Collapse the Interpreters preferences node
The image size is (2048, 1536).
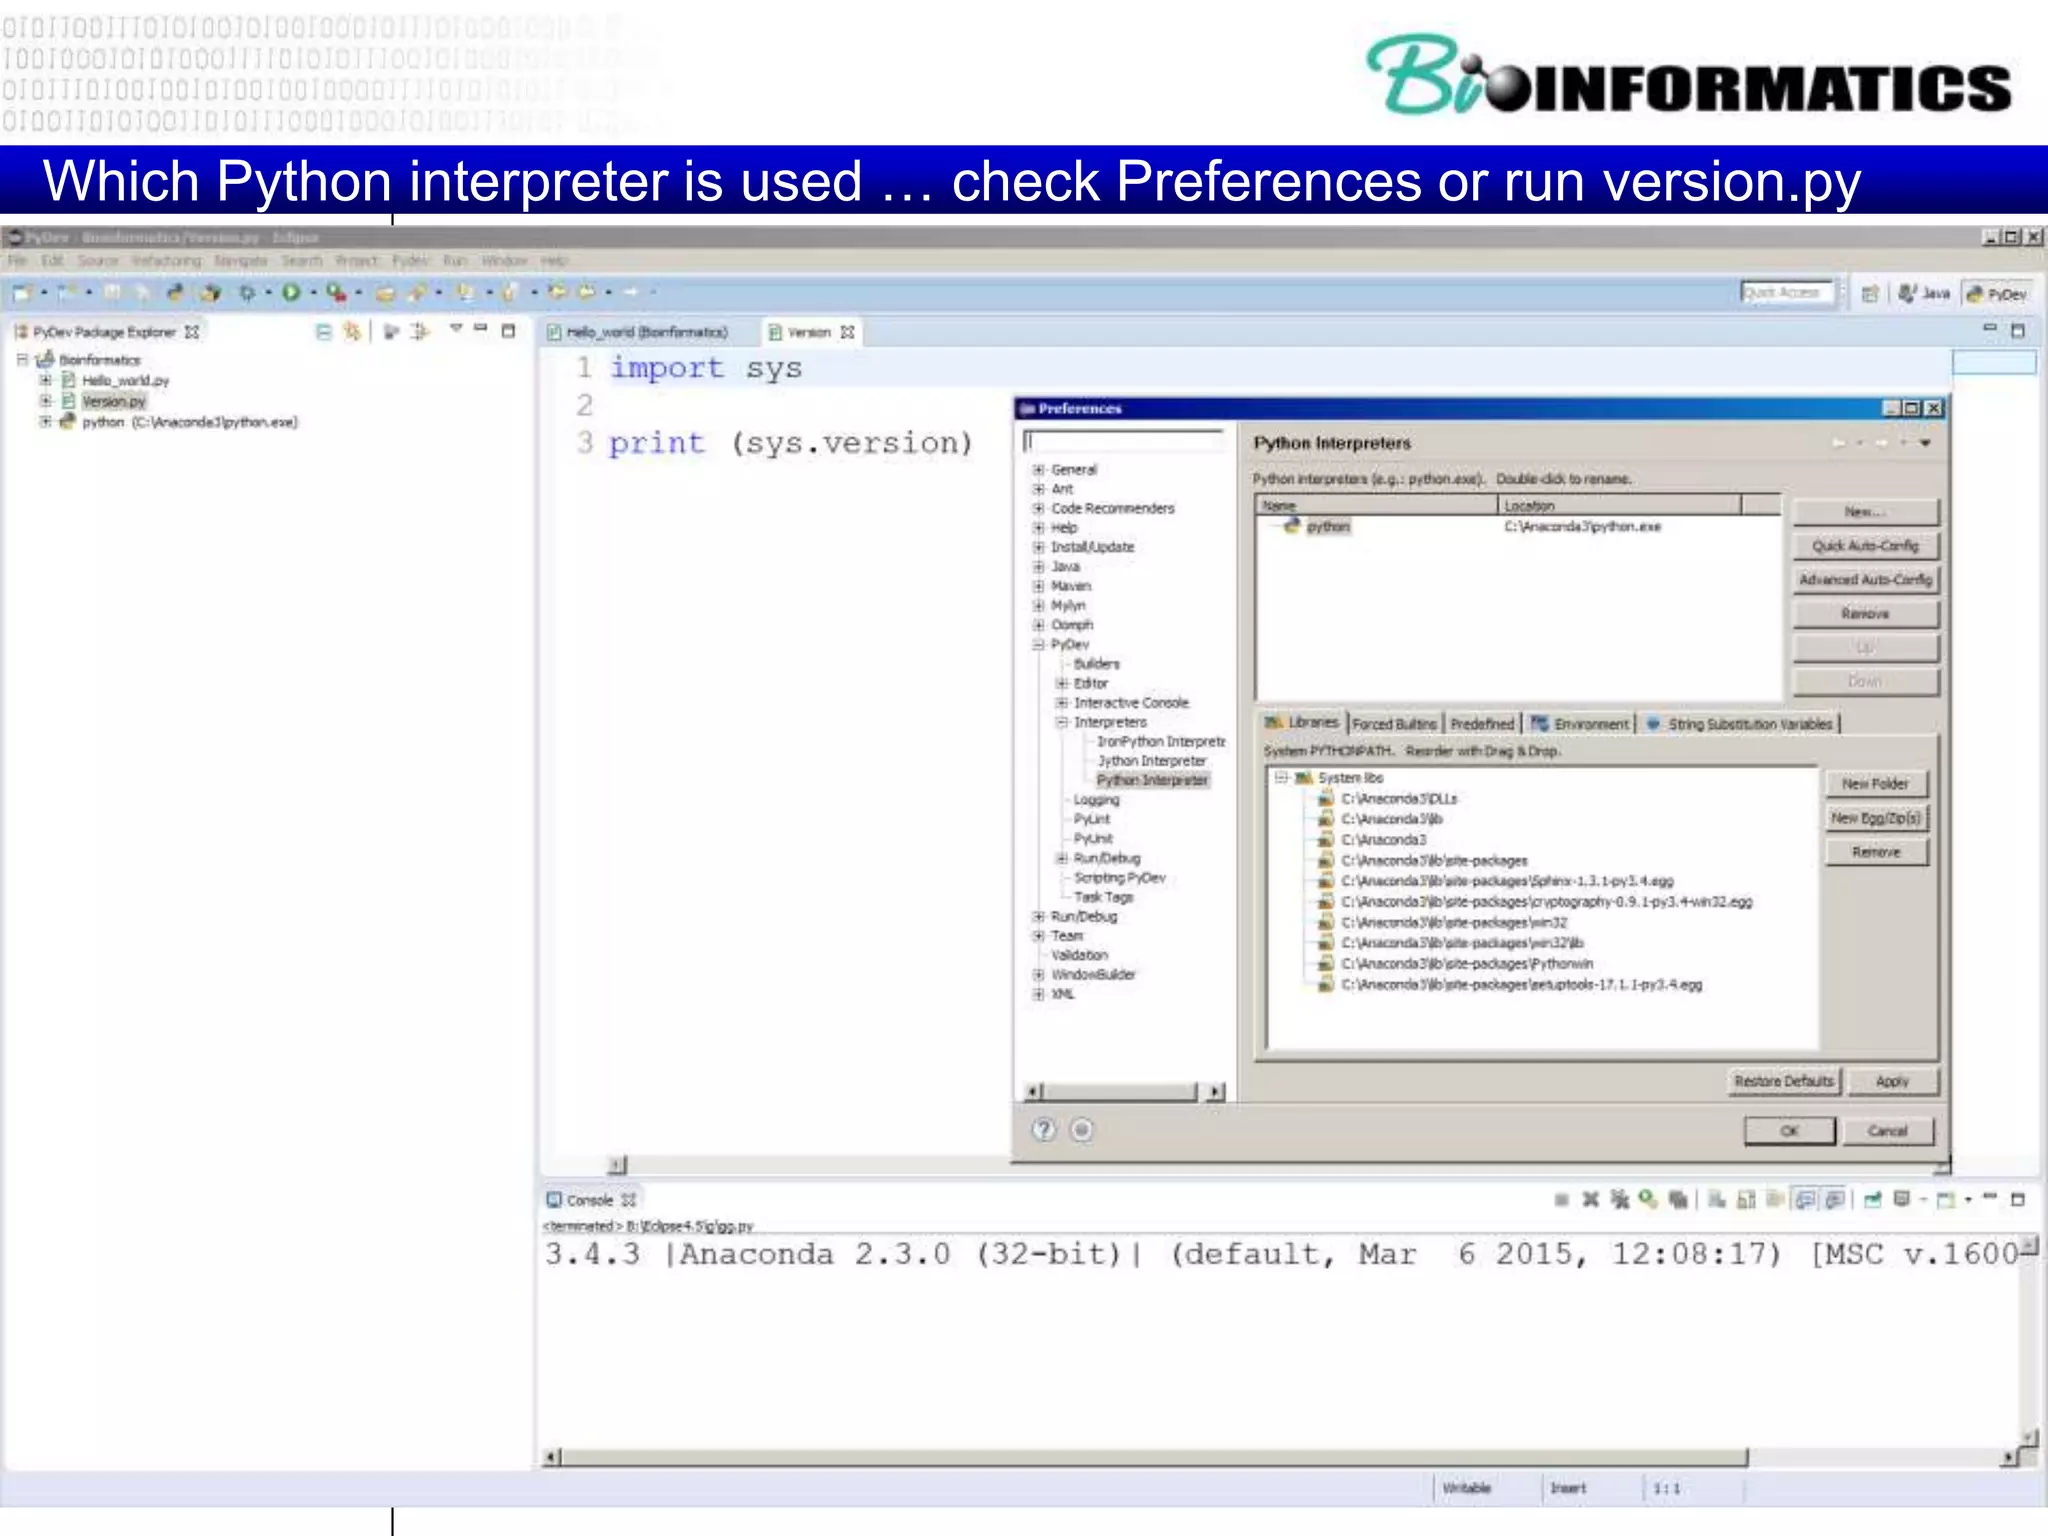[x=1062, y=722]
